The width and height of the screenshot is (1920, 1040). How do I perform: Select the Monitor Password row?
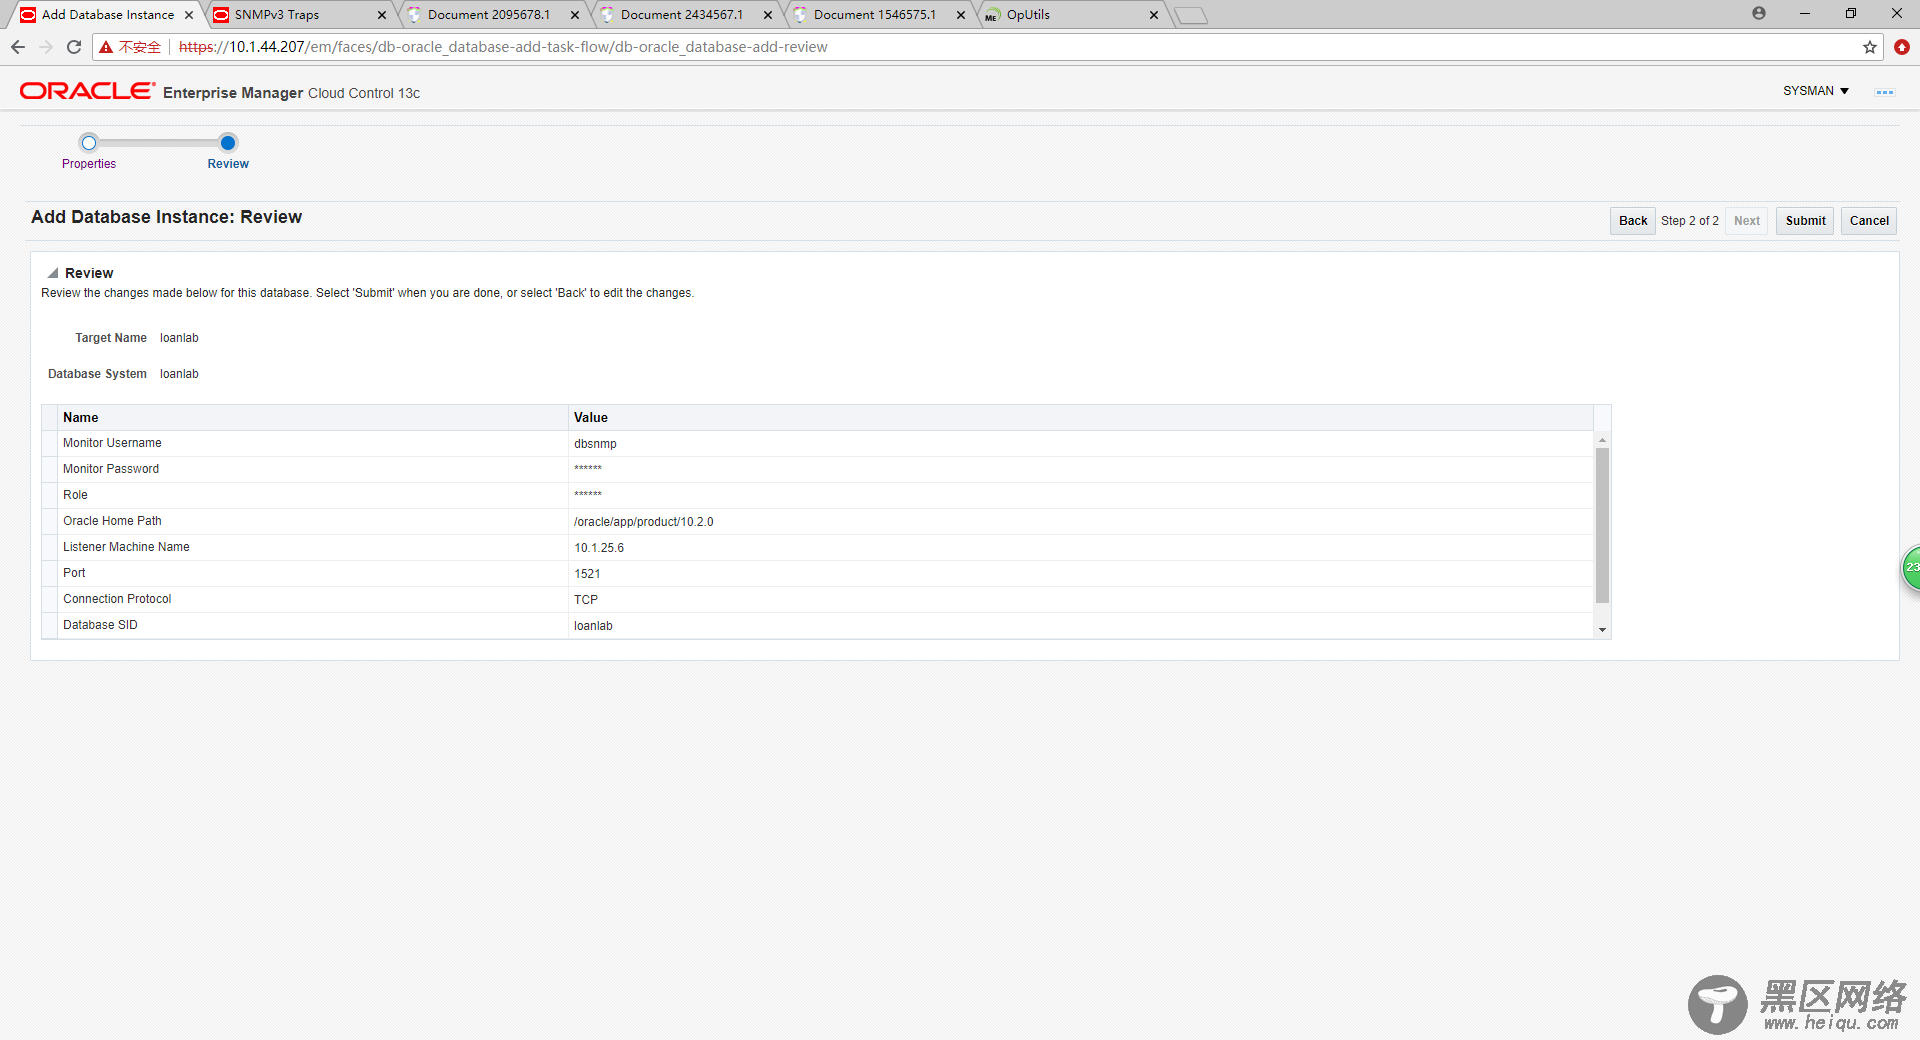pos(818,470)
